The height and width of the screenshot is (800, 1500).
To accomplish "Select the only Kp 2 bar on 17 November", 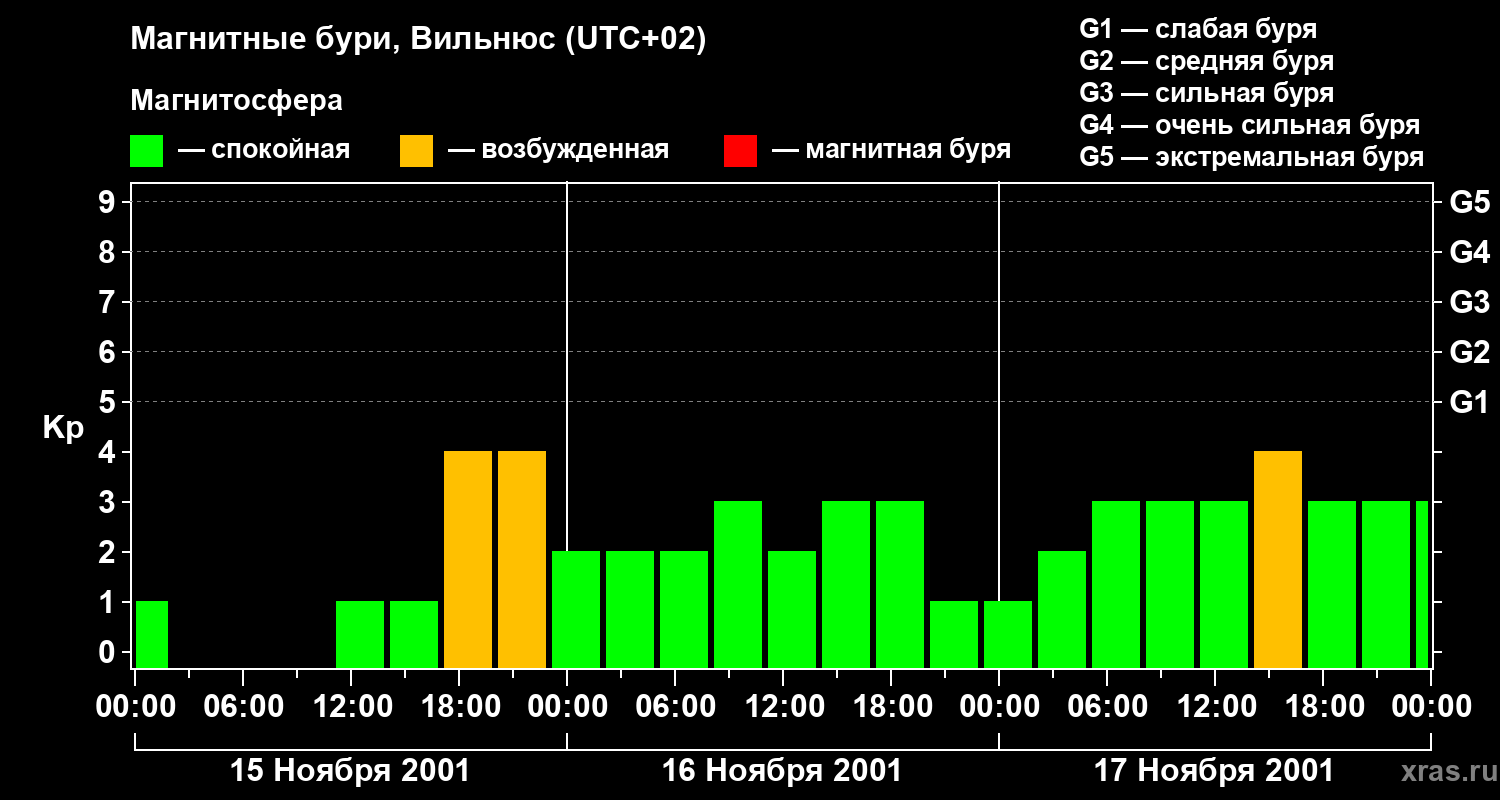I will pyautogui.click(x=1062, y=610).
